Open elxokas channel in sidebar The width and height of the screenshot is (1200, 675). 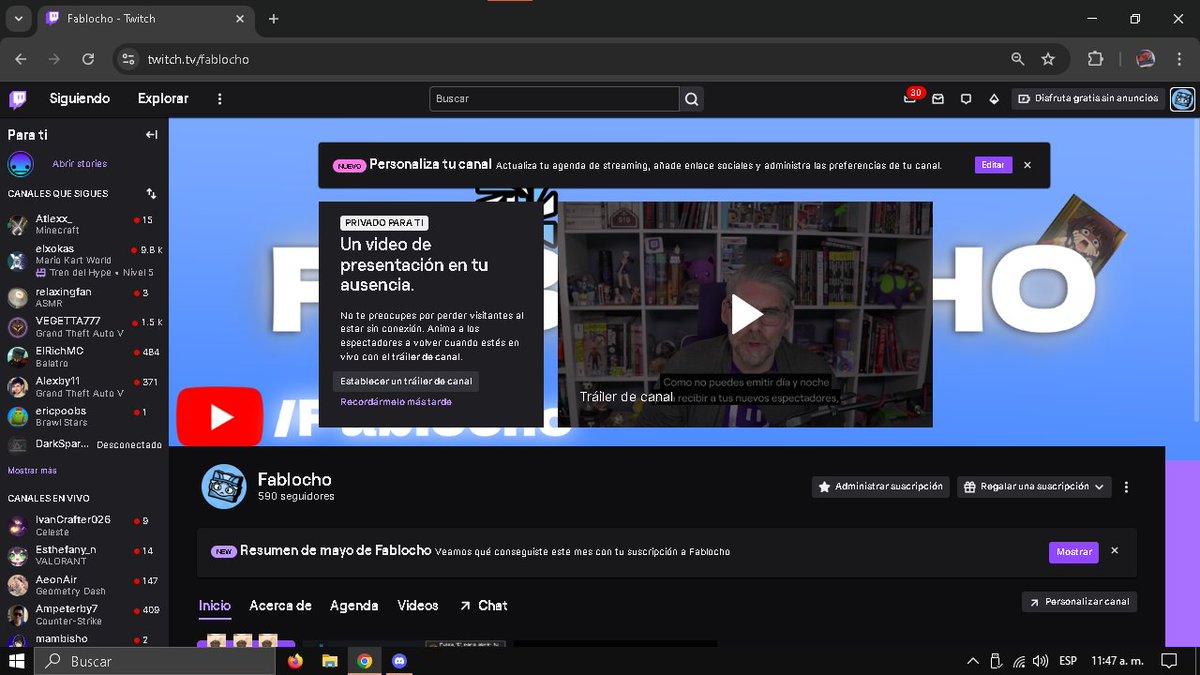(x=84, y=260)
